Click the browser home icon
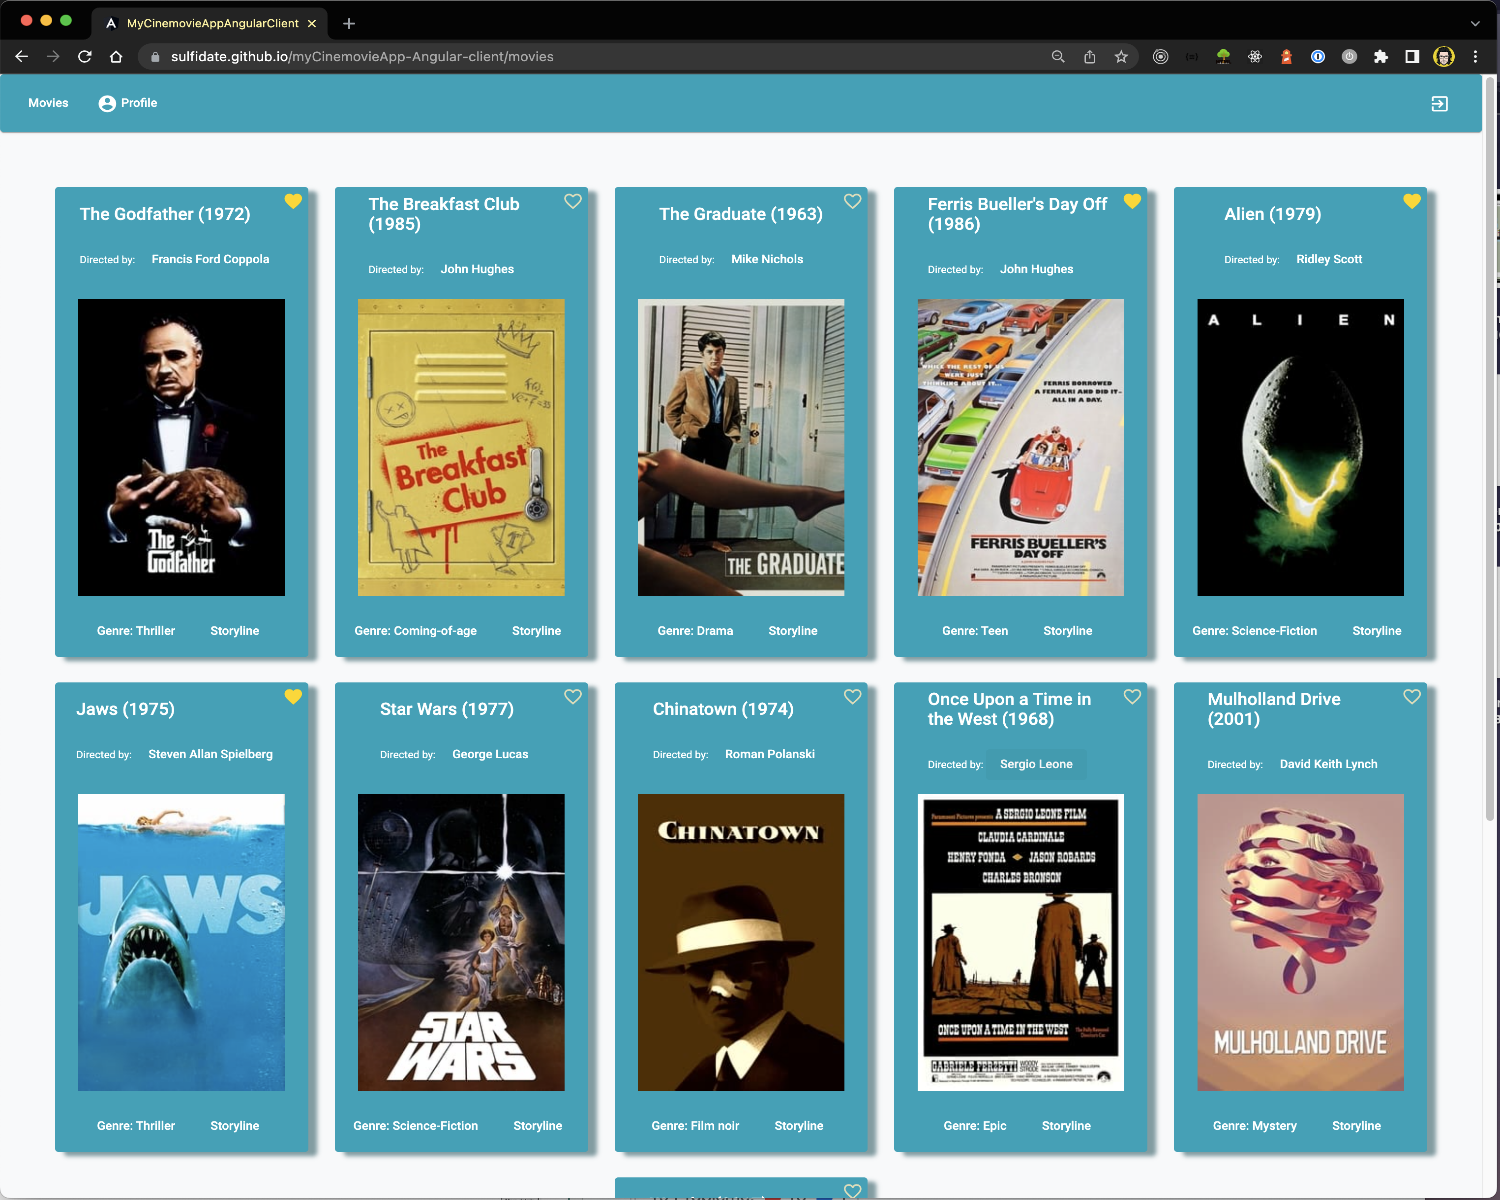Viewport: 1500px width, 1200px height. pyautogui.click(x=116, y=57)
